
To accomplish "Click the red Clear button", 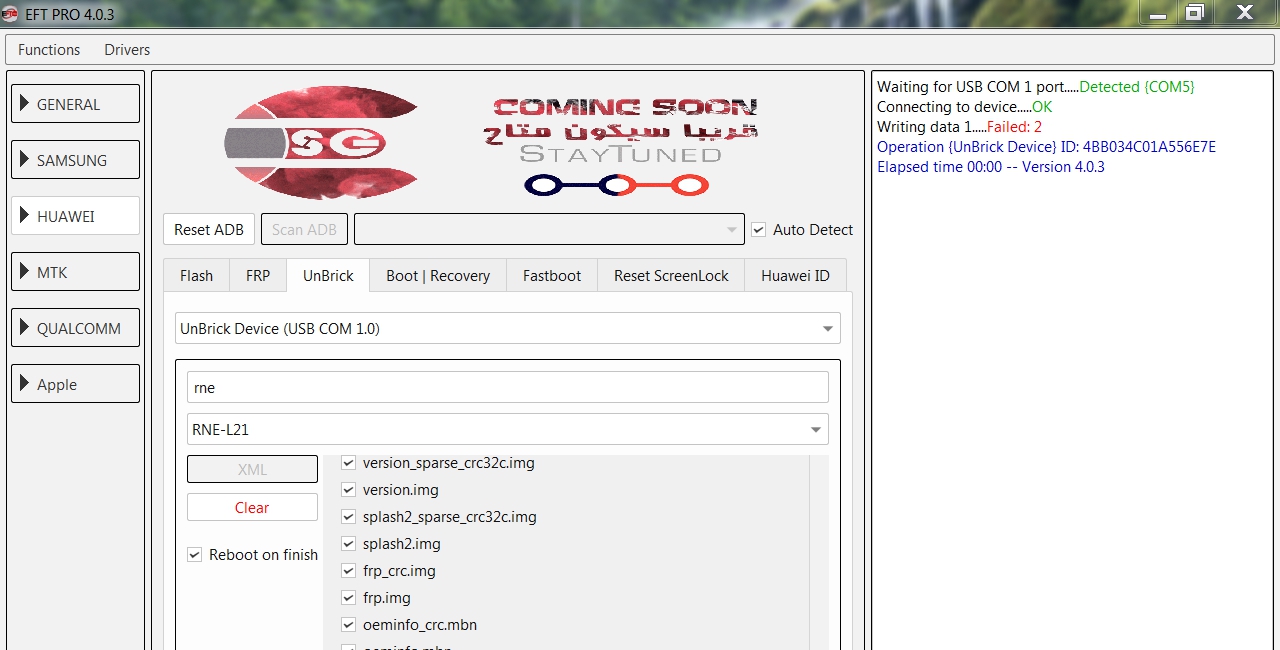I will coord(252,507).
